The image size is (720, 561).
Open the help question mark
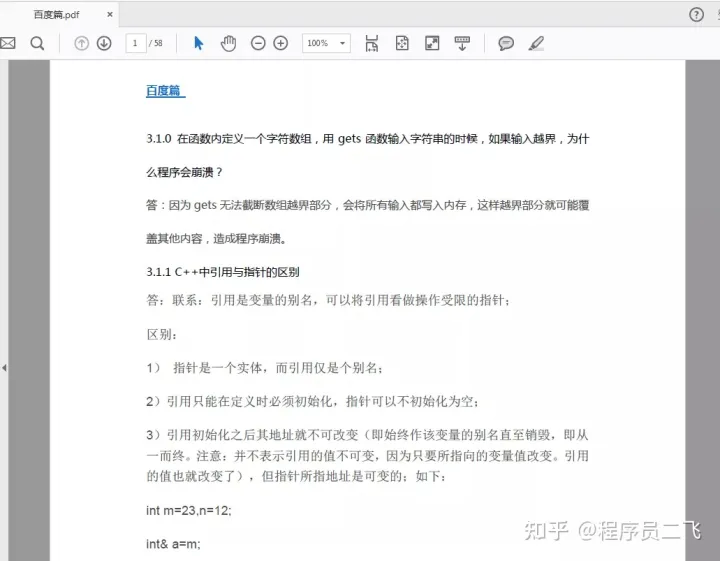pyautogui.click(x=696, y=15)
